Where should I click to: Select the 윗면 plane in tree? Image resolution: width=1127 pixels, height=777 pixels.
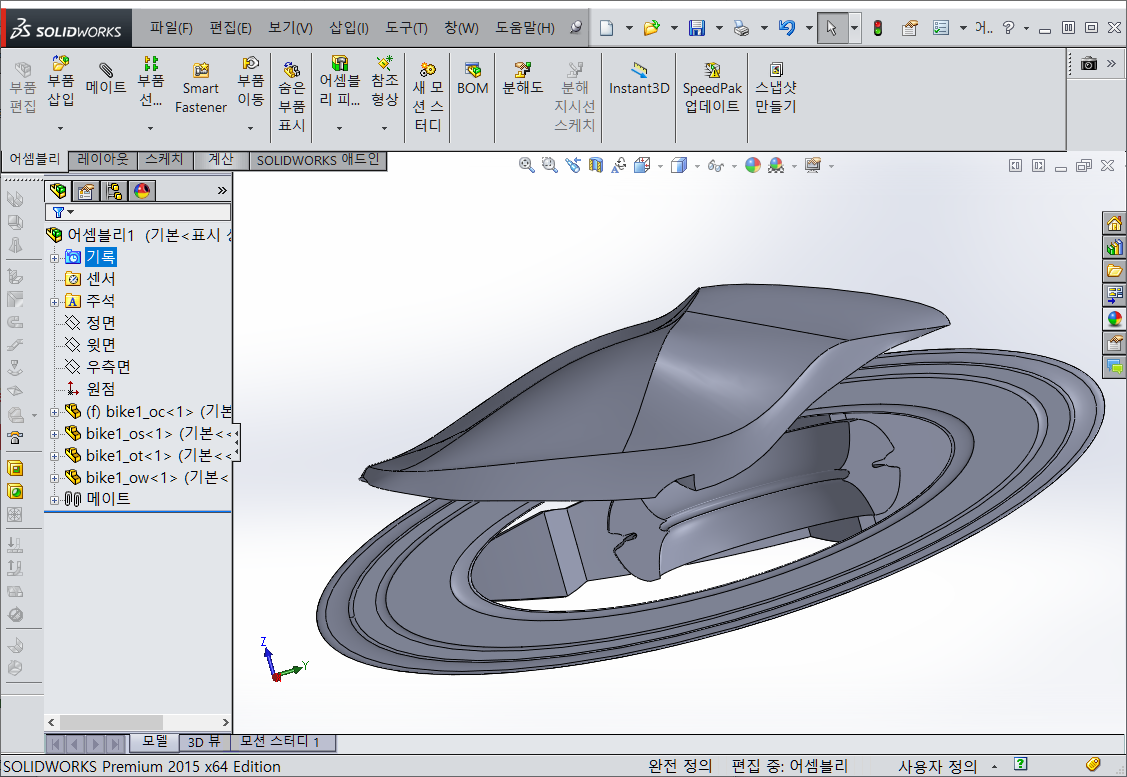(x=101, y=345)
